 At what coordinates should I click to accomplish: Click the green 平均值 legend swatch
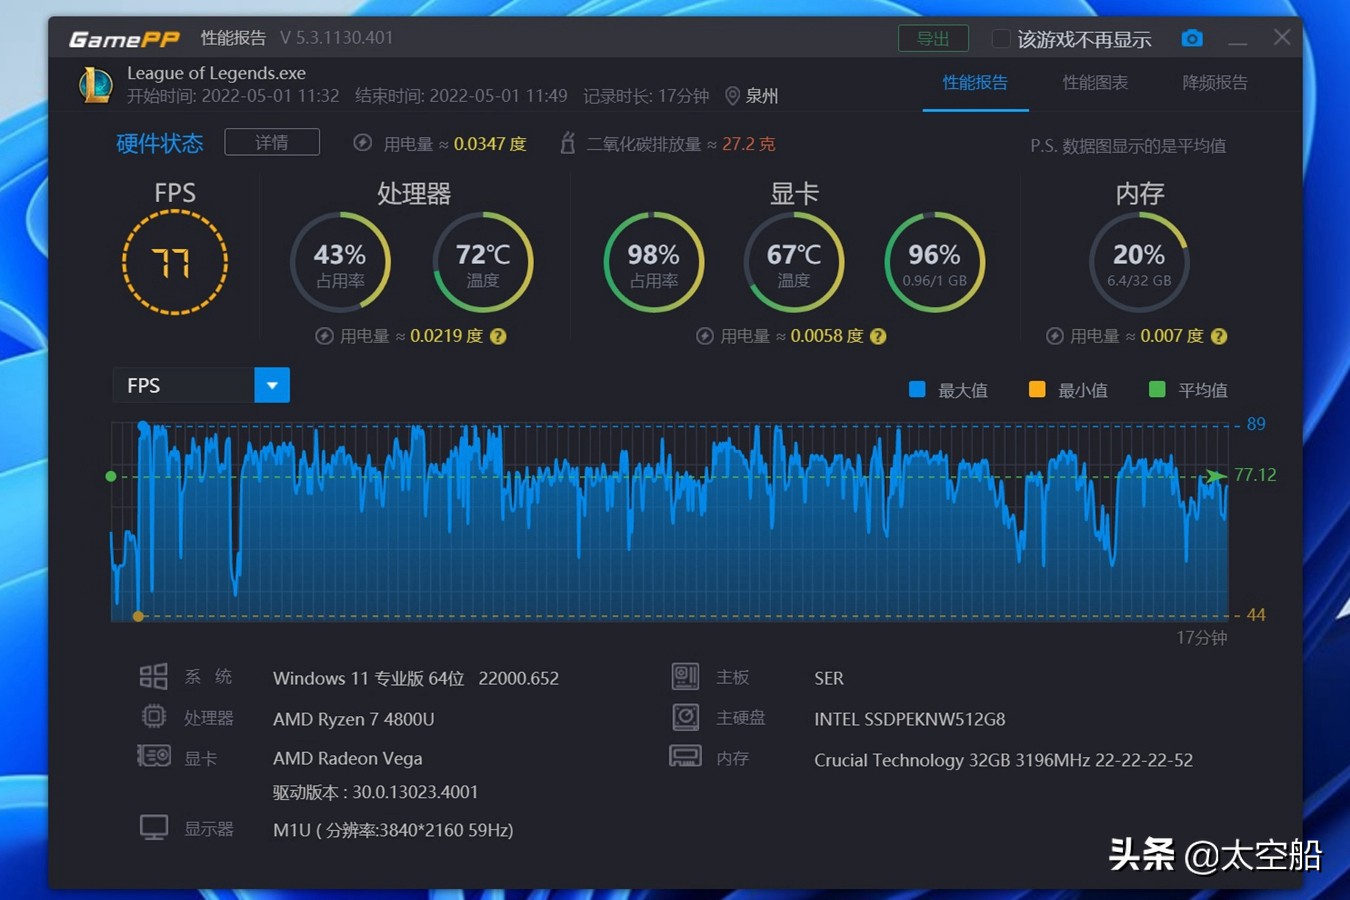click(1157, 389)
